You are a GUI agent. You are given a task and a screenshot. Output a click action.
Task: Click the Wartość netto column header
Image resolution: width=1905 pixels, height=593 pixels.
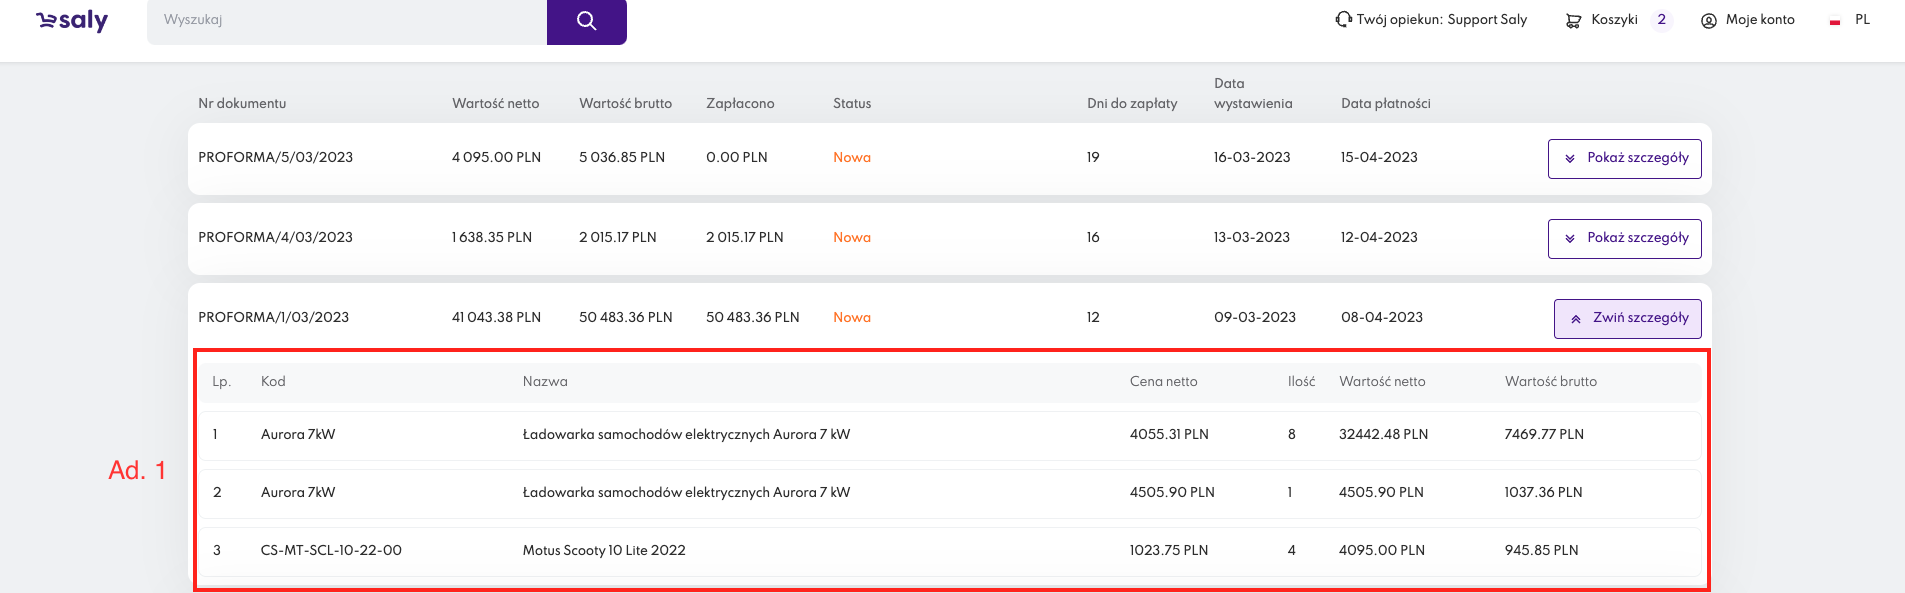(x=495, y=104)
